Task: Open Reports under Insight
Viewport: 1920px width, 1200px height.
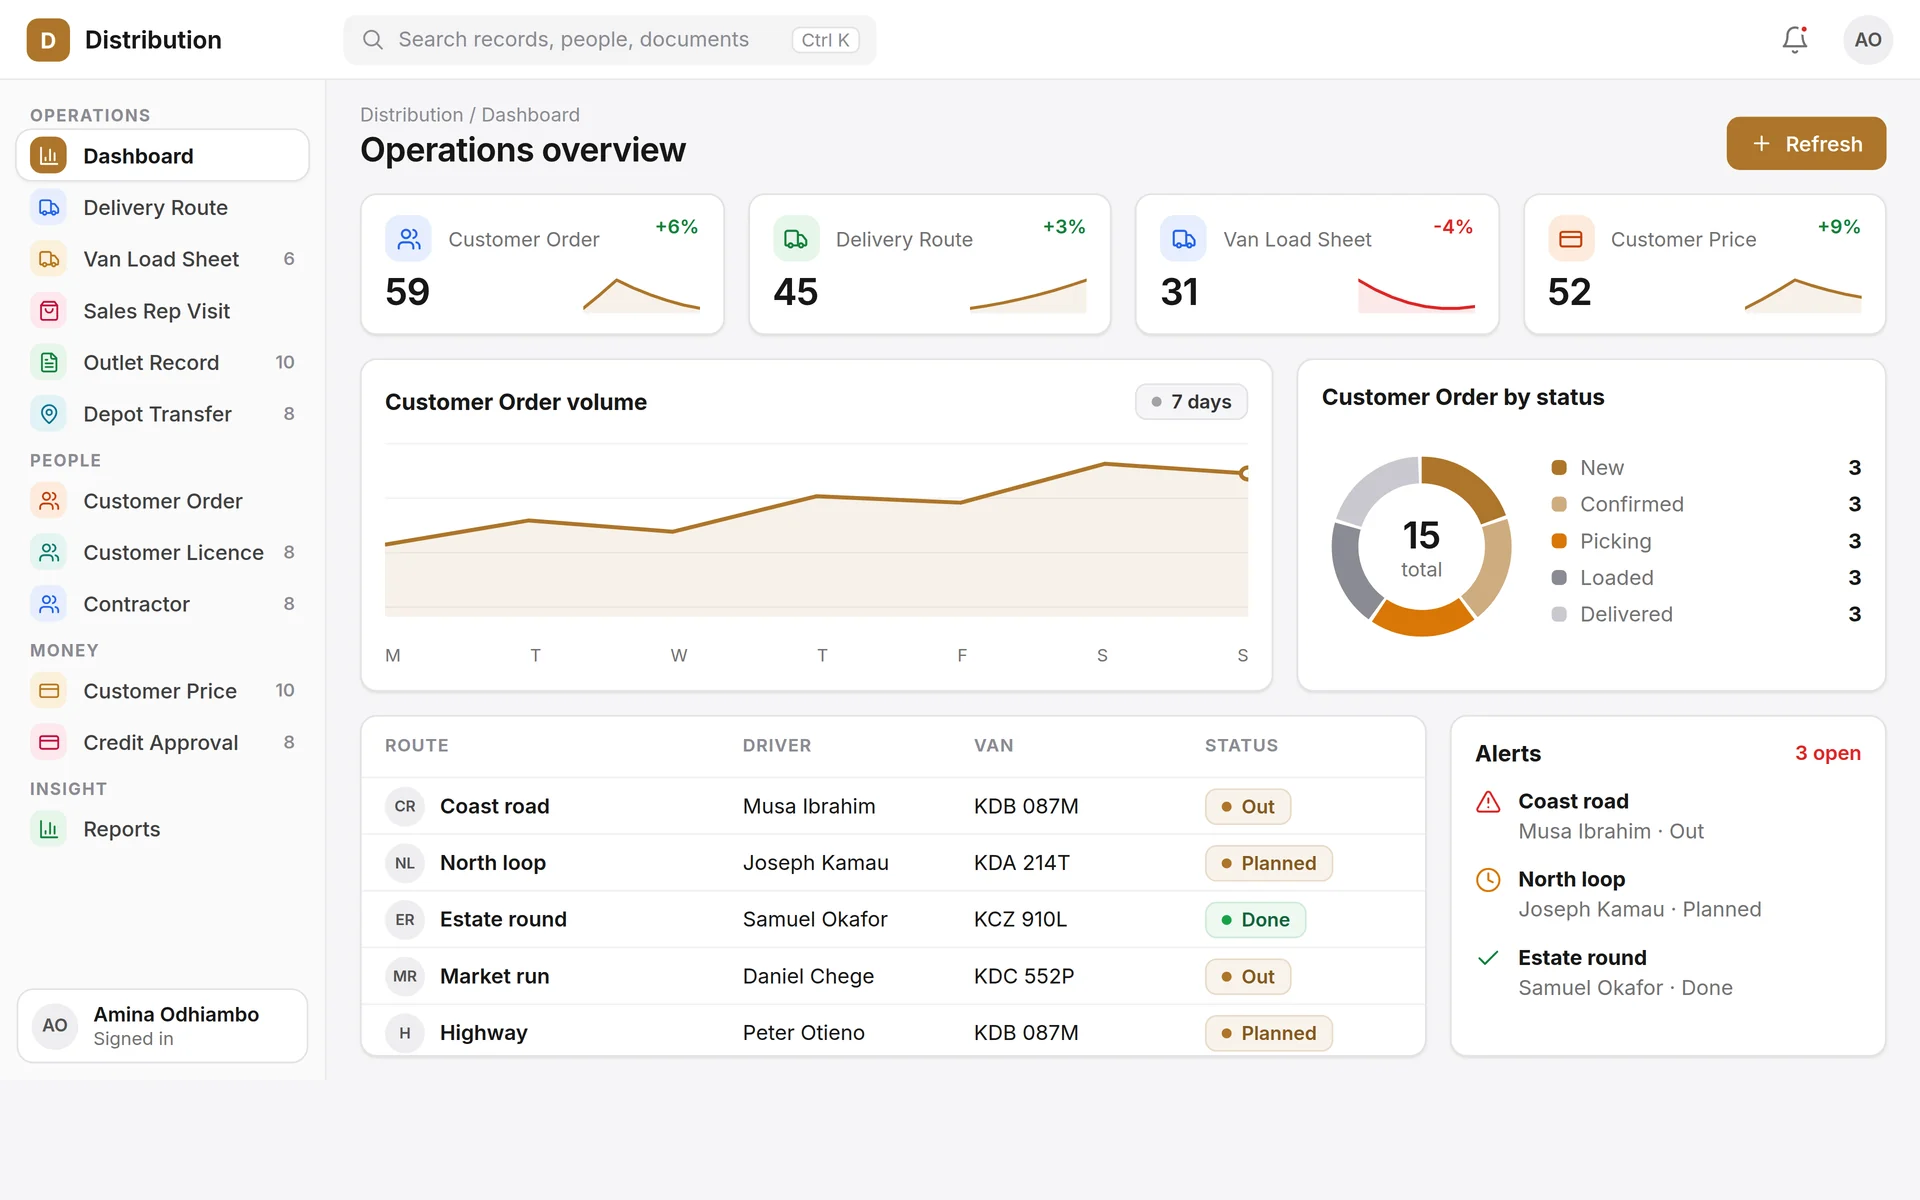Action: click(162, 829)
